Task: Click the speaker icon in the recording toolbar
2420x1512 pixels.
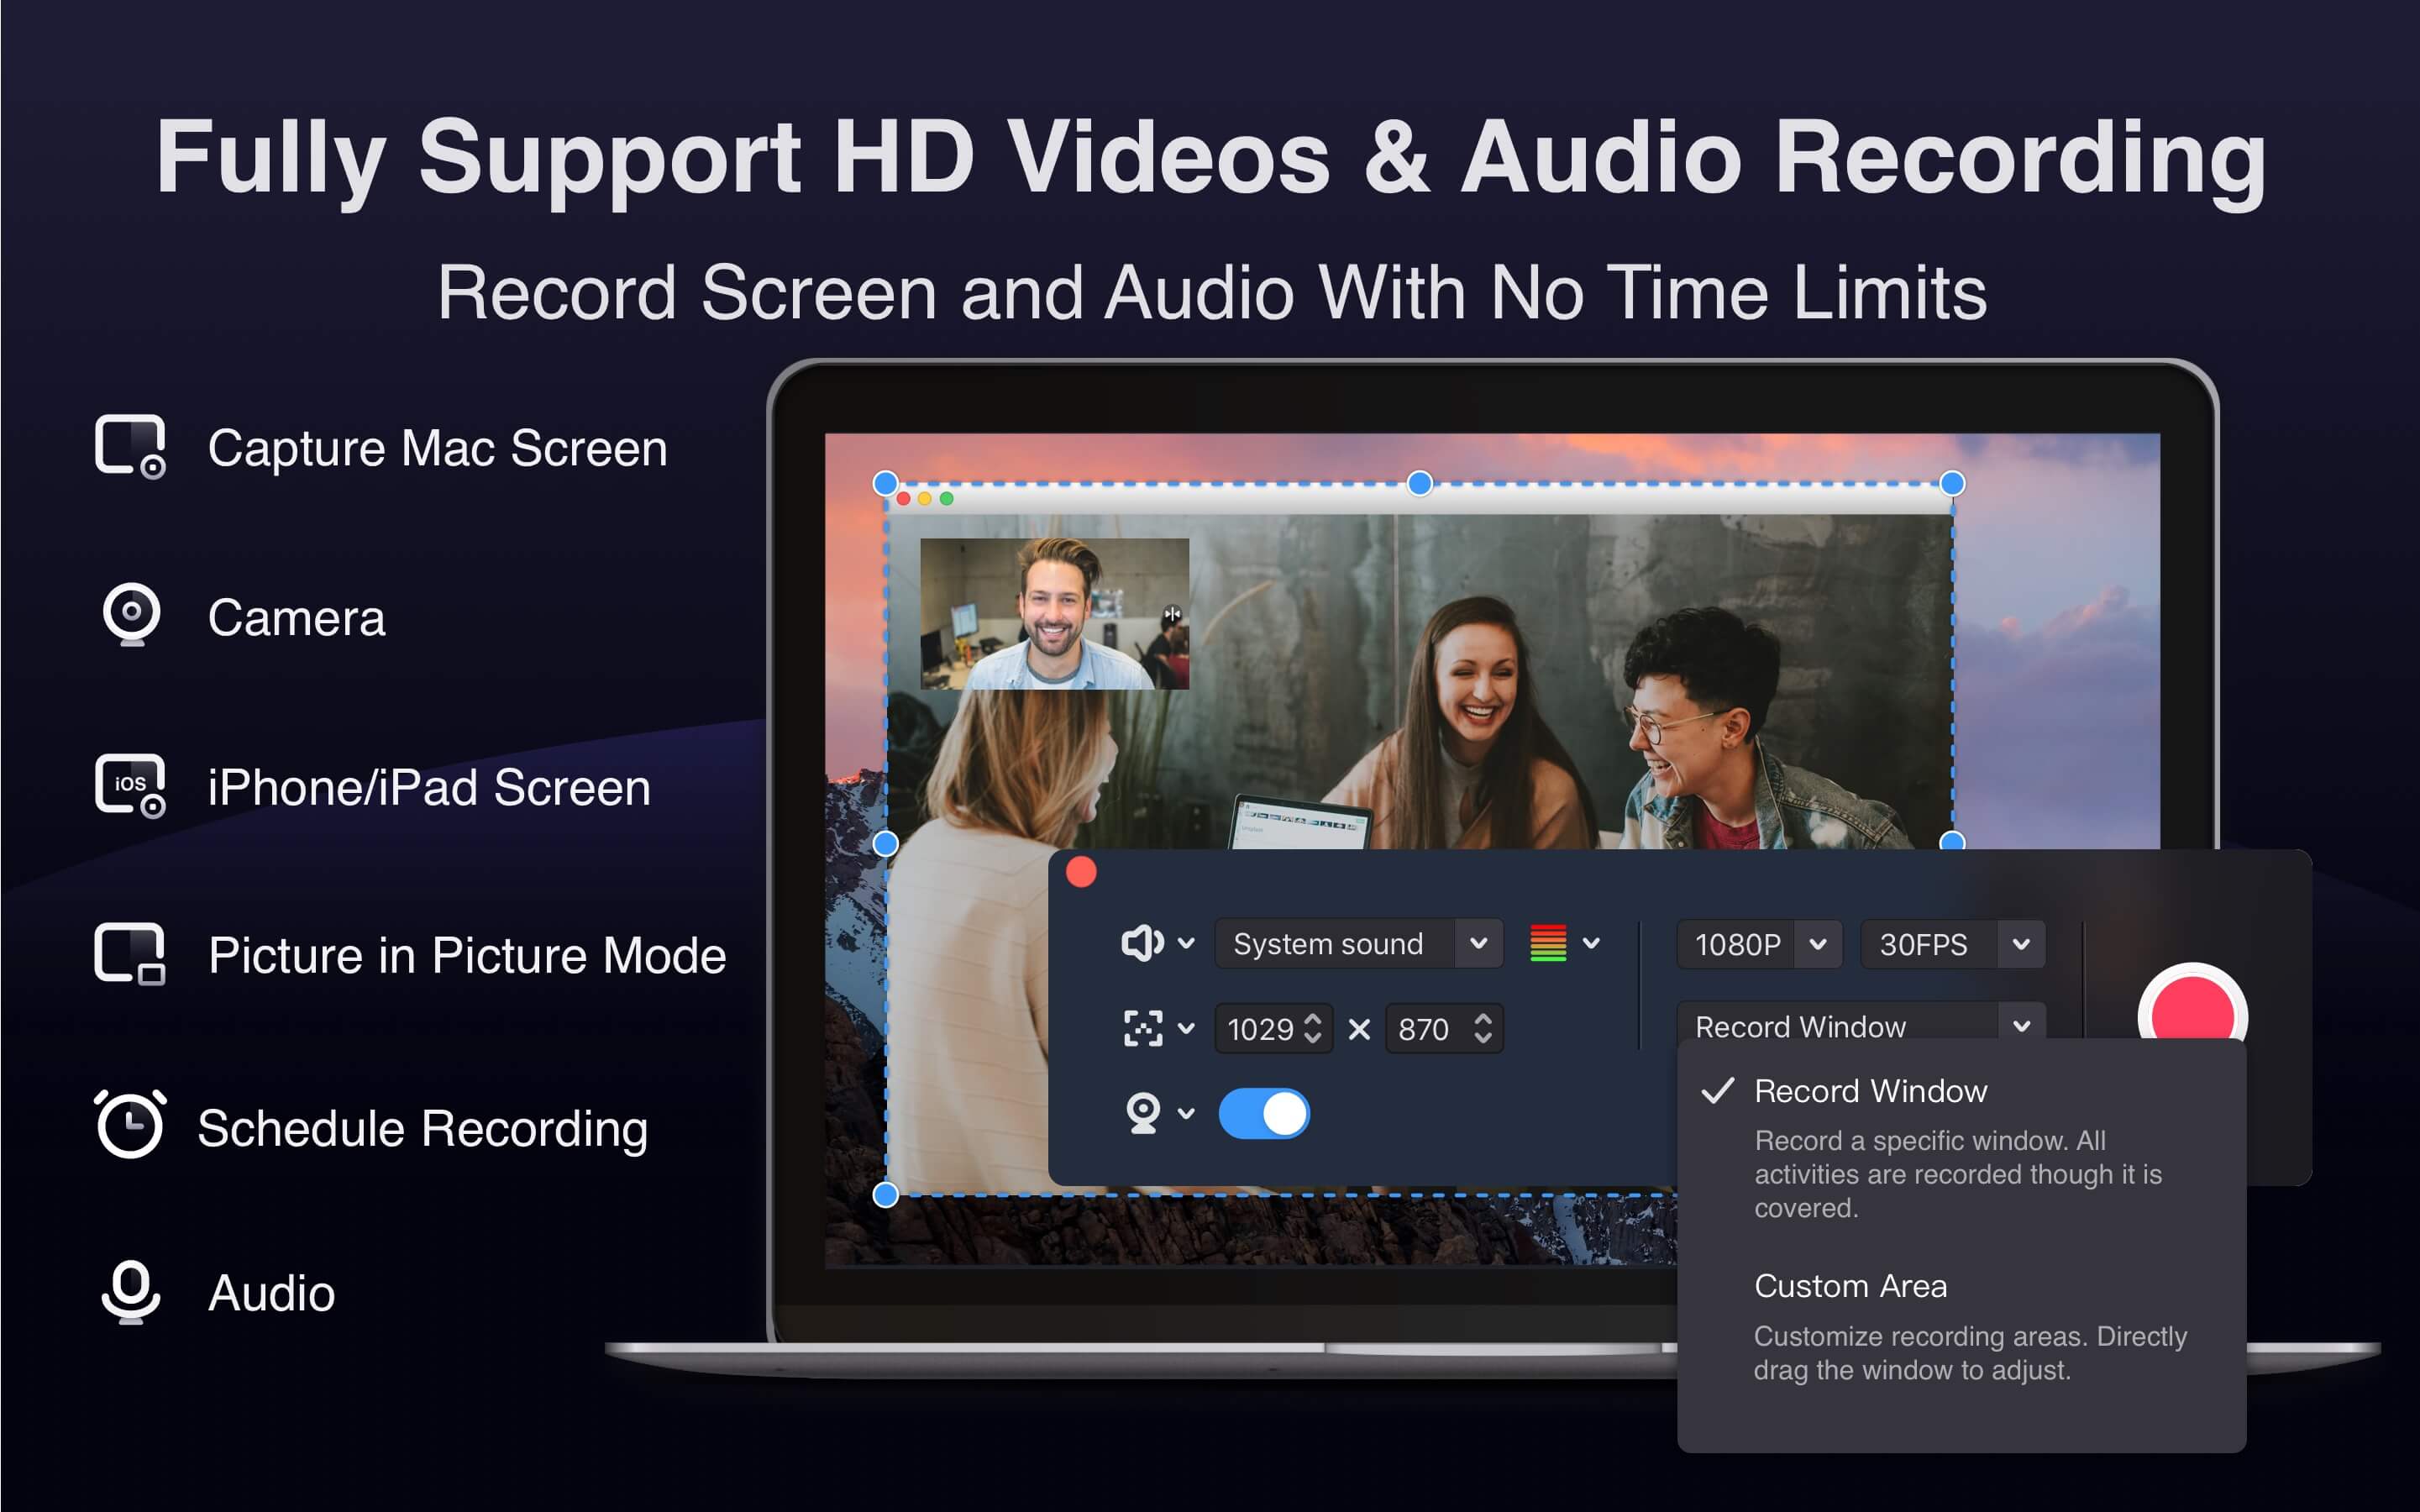Action: click(1143, 943)
